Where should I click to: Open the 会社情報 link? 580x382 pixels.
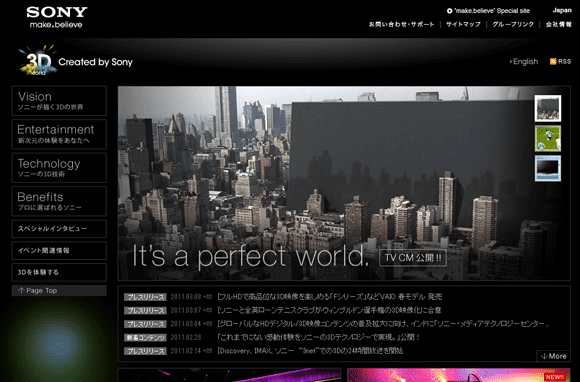tap(559, 24)
